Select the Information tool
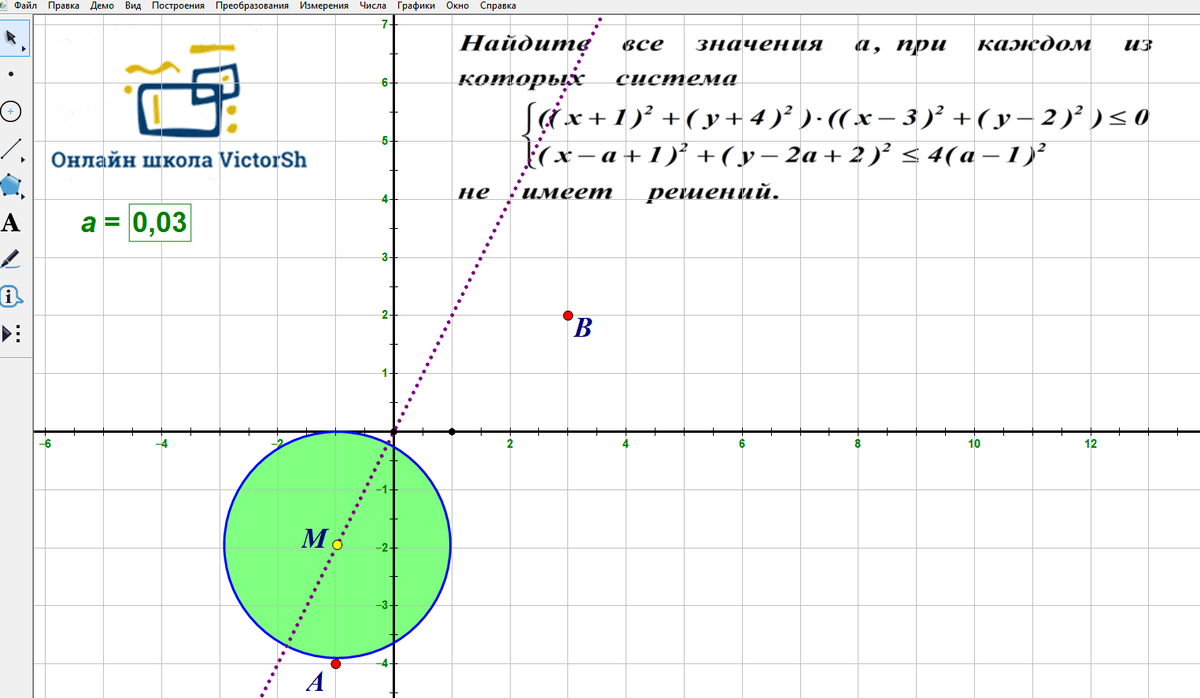1200x698 pixels. (x=12, y=297)
